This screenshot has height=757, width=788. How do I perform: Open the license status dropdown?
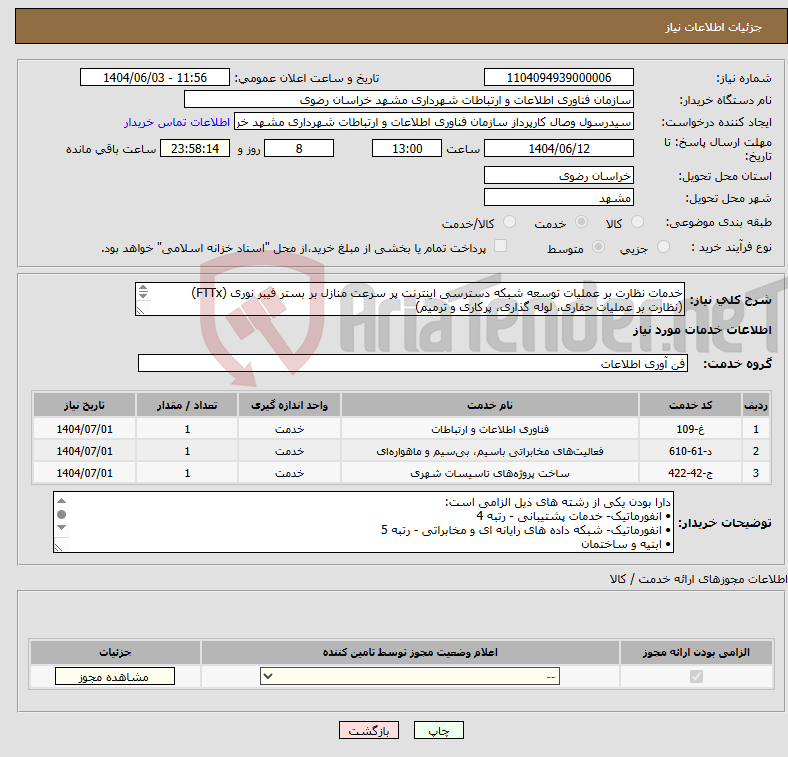410,677
